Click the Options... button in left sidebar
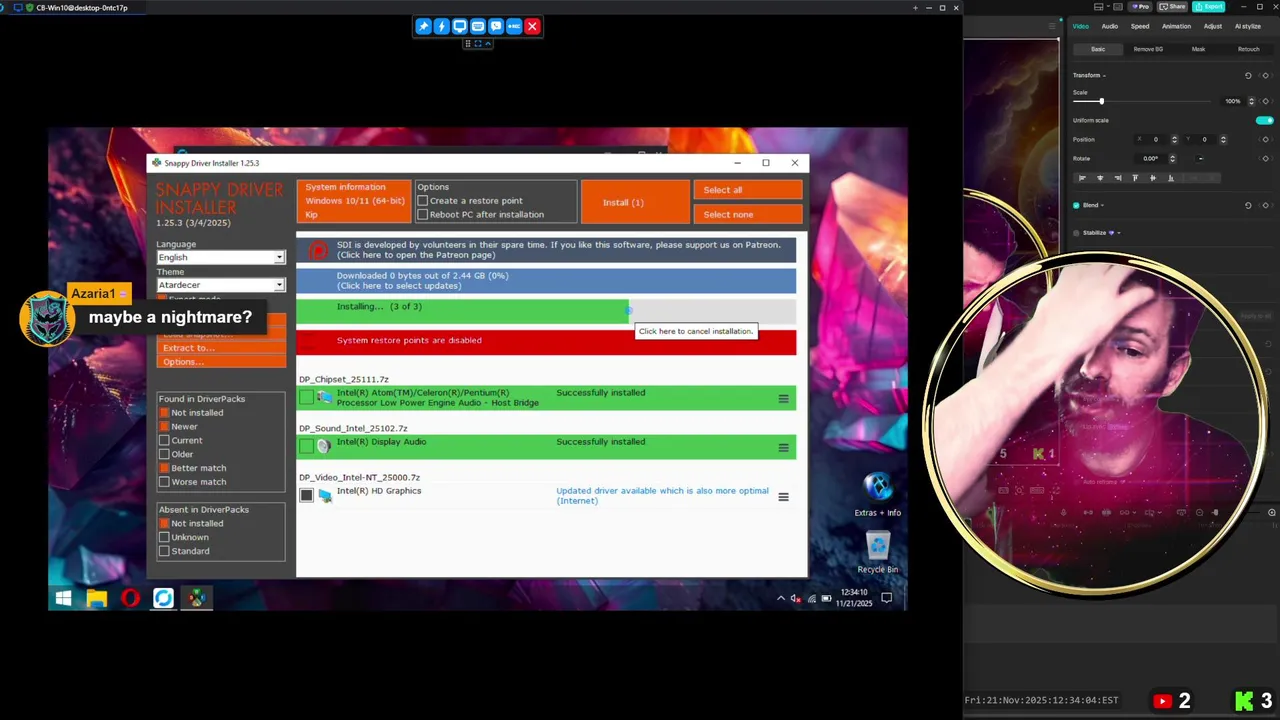1280x720 pixels. (x=221, y=361)
